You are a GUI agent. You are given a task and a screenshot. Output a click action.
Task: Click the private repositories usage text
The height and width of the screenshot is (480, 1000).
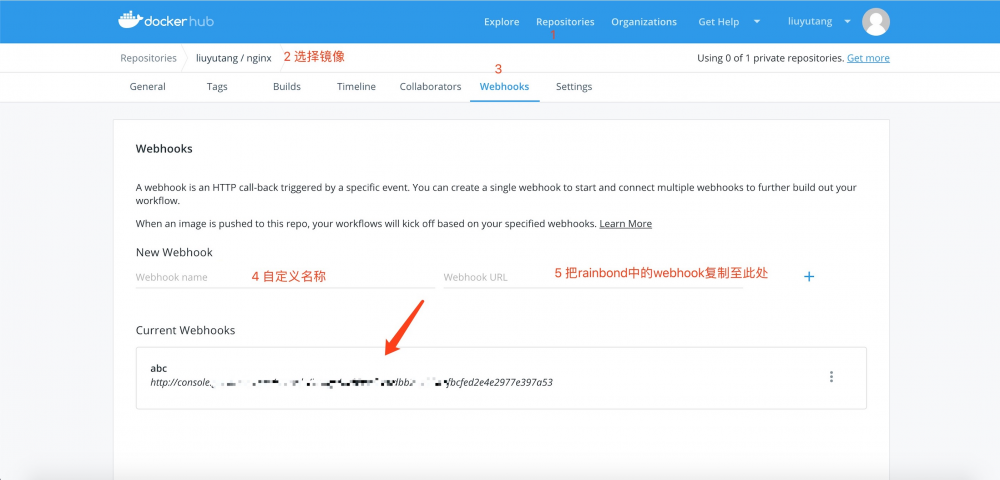pyautogui.click(x=770, y=58)
